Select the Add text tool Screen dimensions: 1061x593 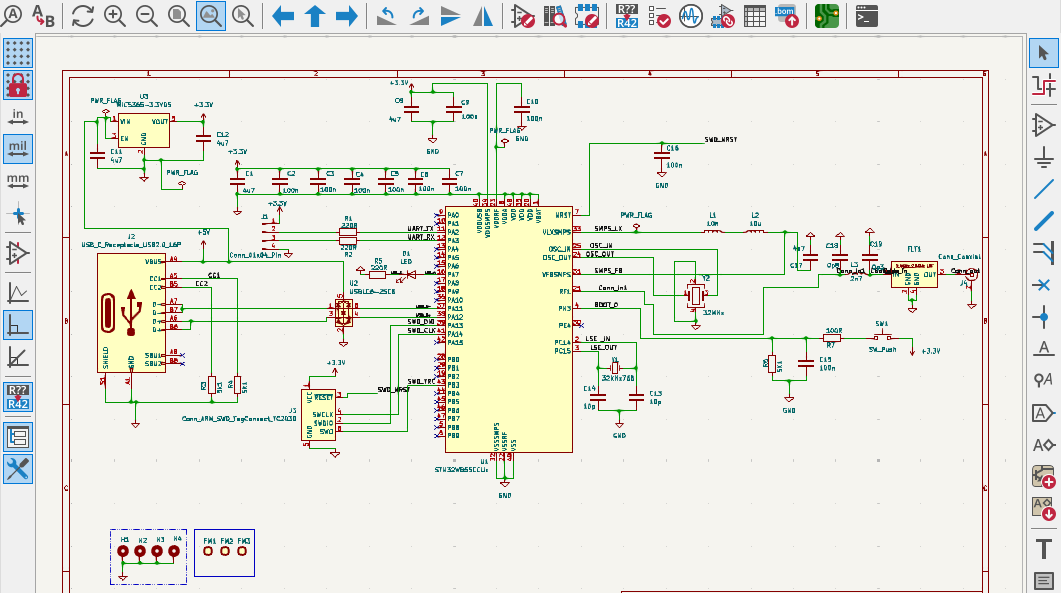(x=1043, y=547)
